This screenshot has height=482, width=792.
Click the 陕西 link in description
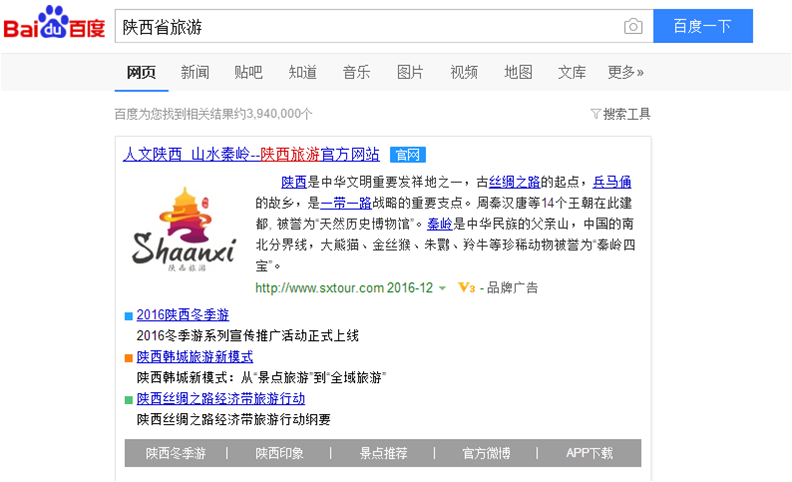pyautogui.click(x=294, y=181)
